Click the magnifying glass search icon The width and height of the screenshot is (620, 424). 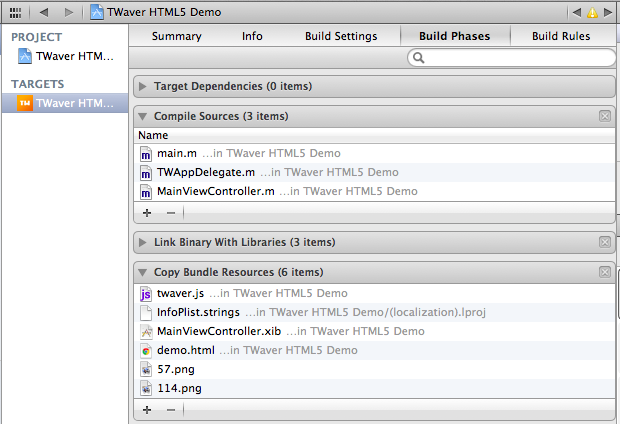419,58
